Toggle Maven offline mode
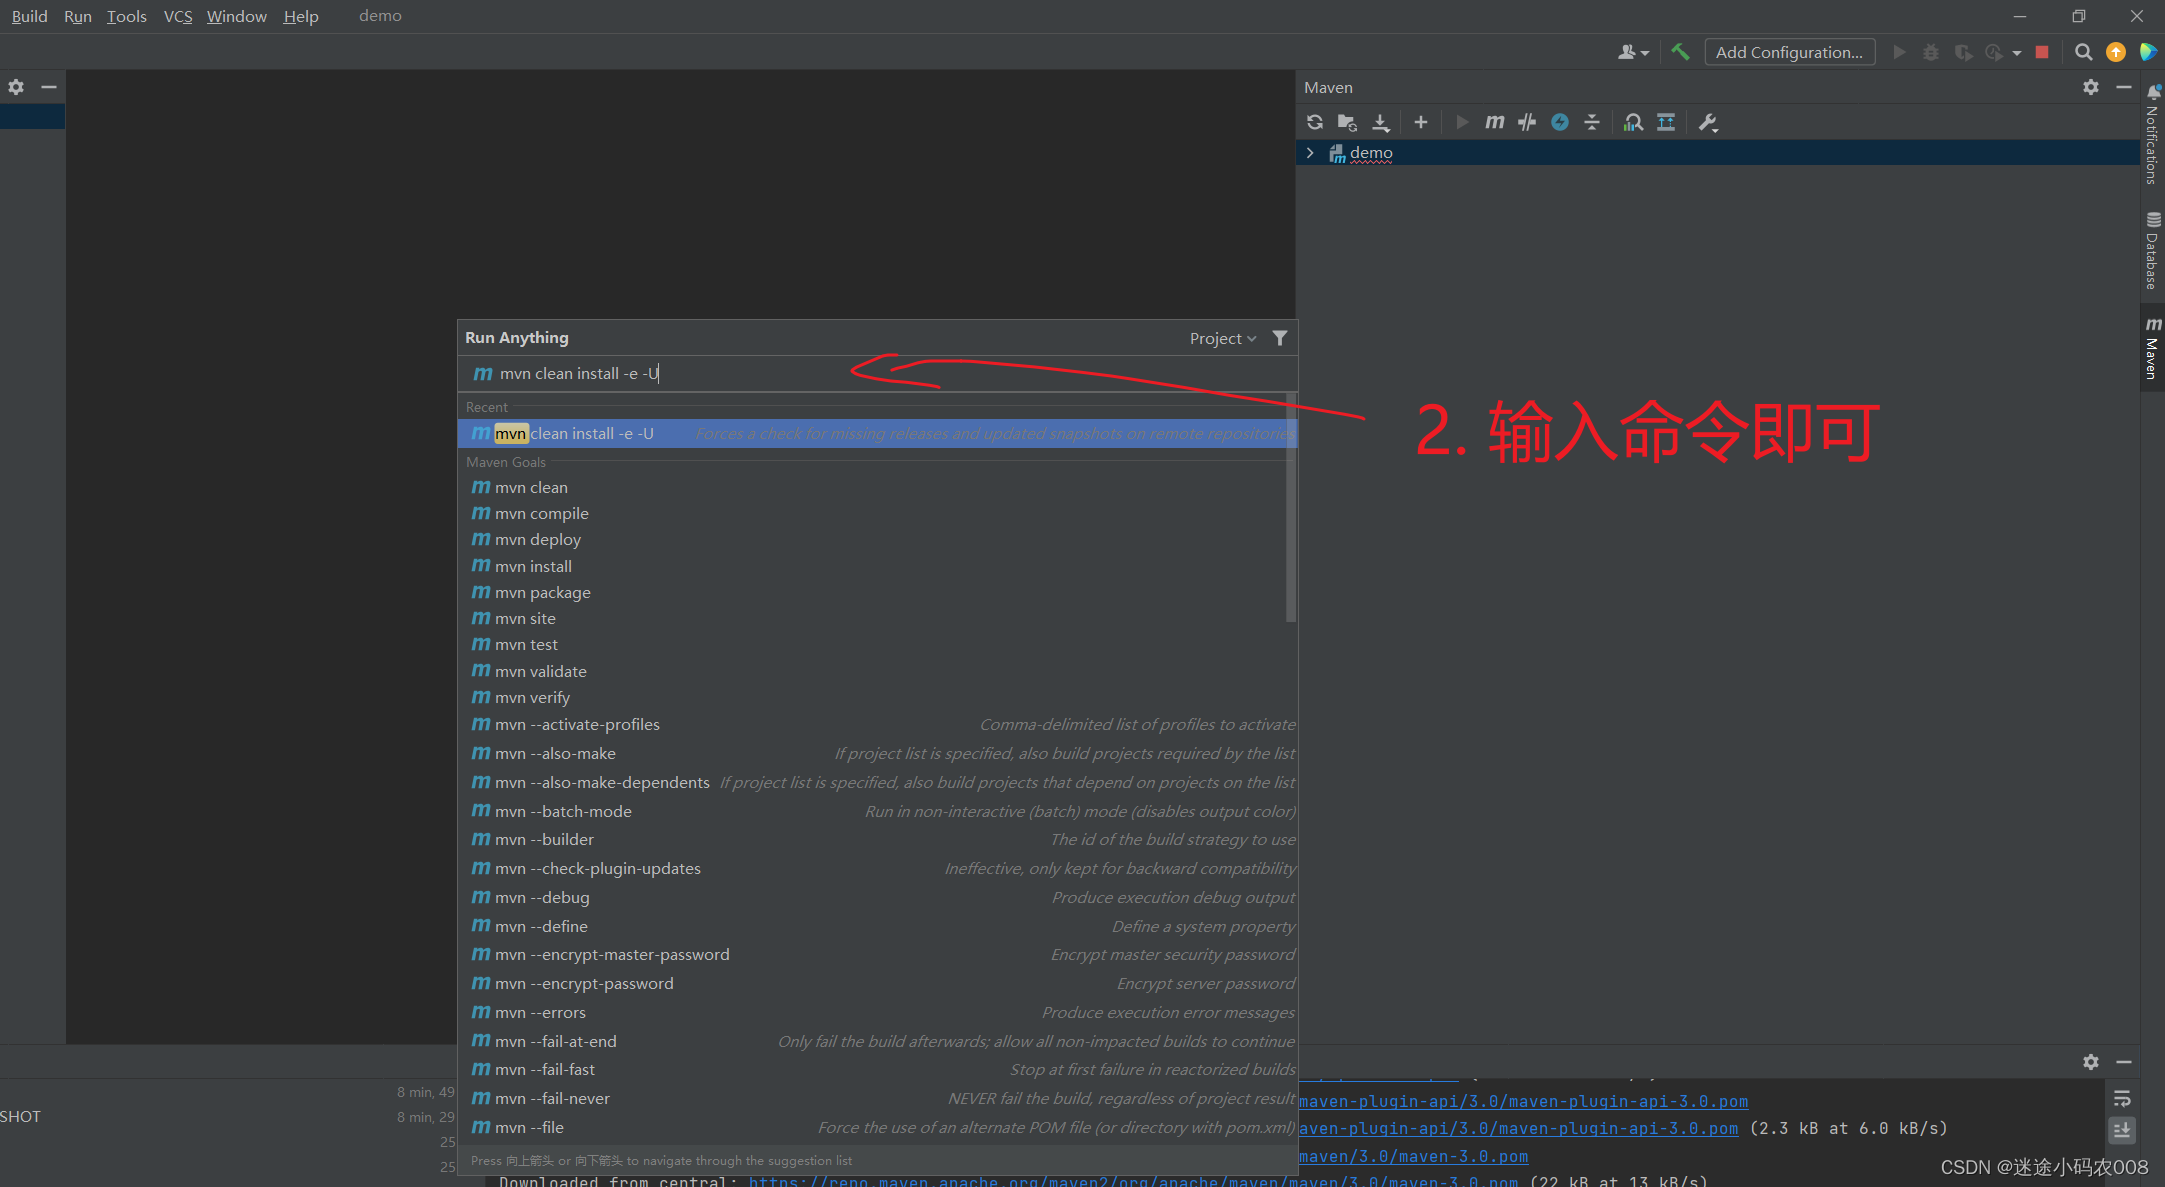This screenshot has height=1187, width=2165. (1561, 122)
